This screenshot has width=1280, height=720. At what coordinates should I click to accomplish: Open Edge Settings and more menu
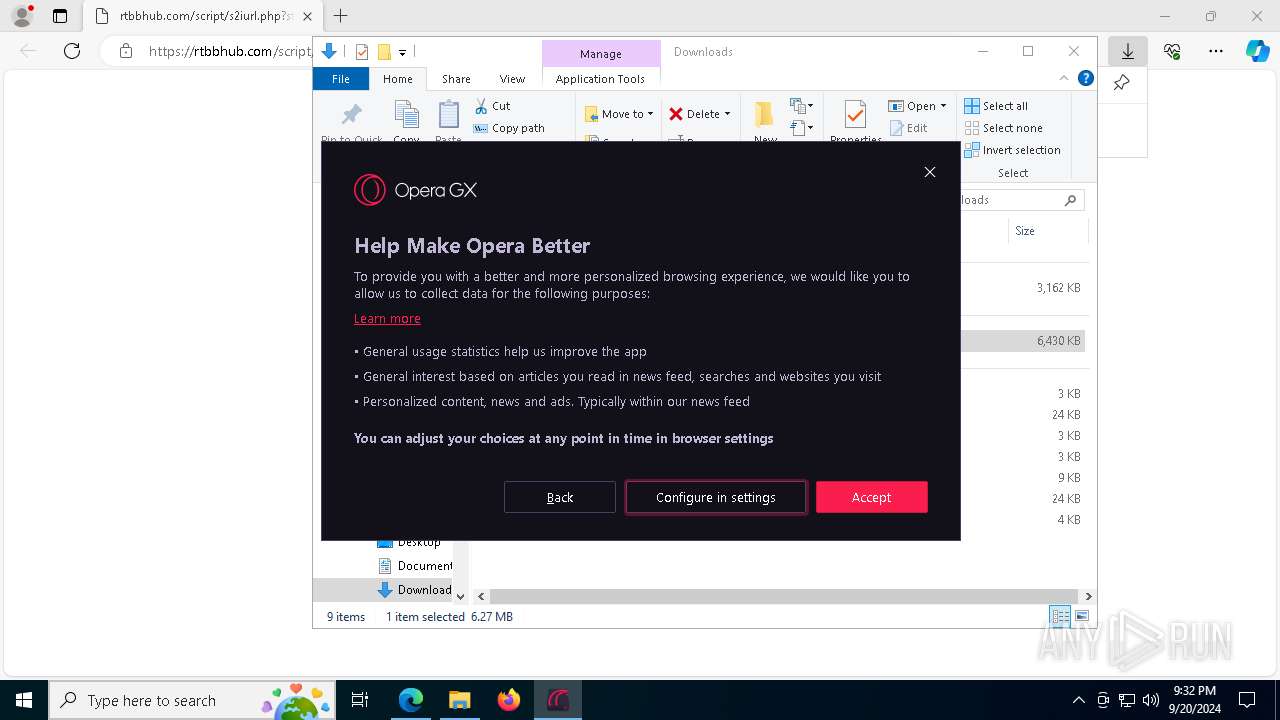click(x=1216, y=51)
